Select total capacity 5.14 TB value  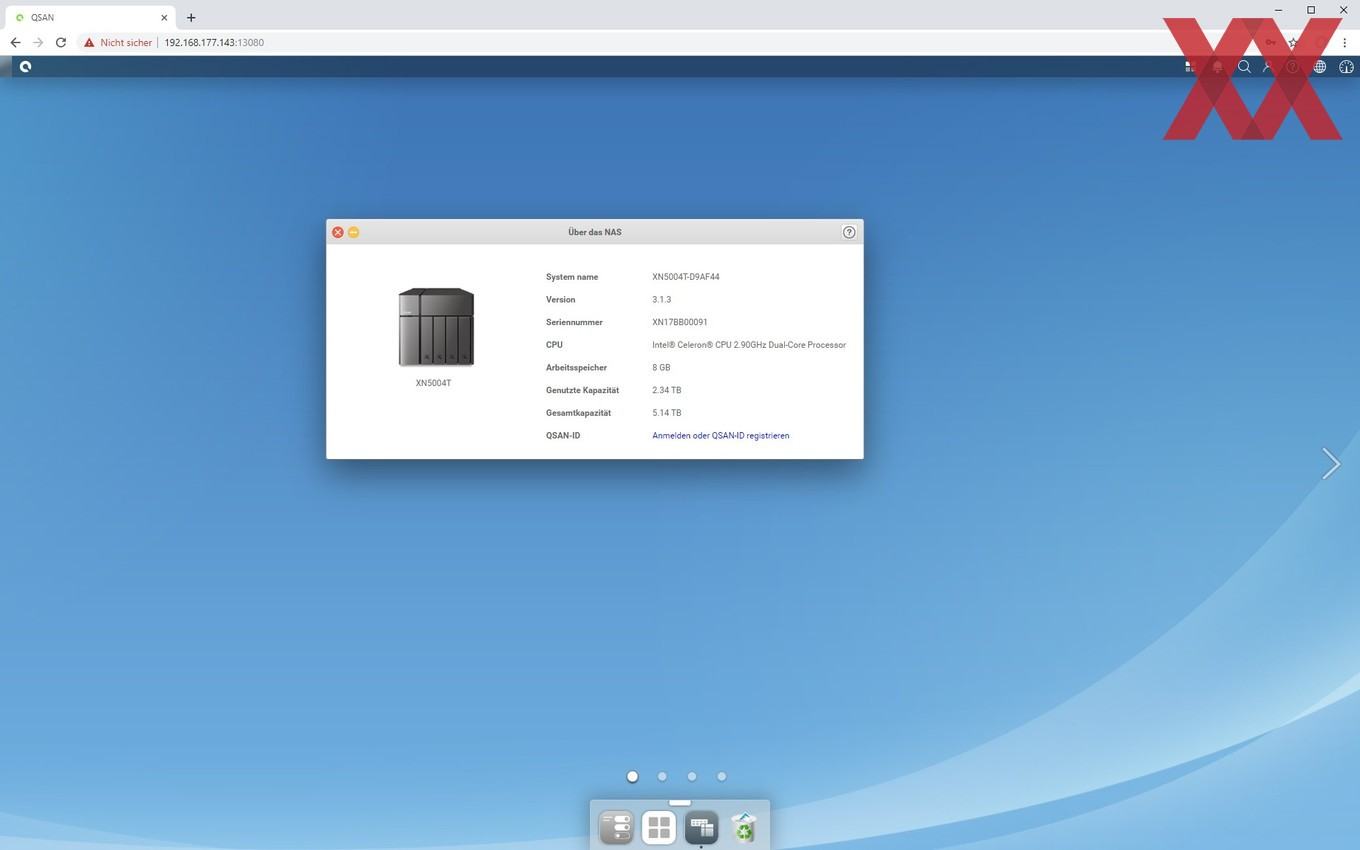[x=667, y=413]
